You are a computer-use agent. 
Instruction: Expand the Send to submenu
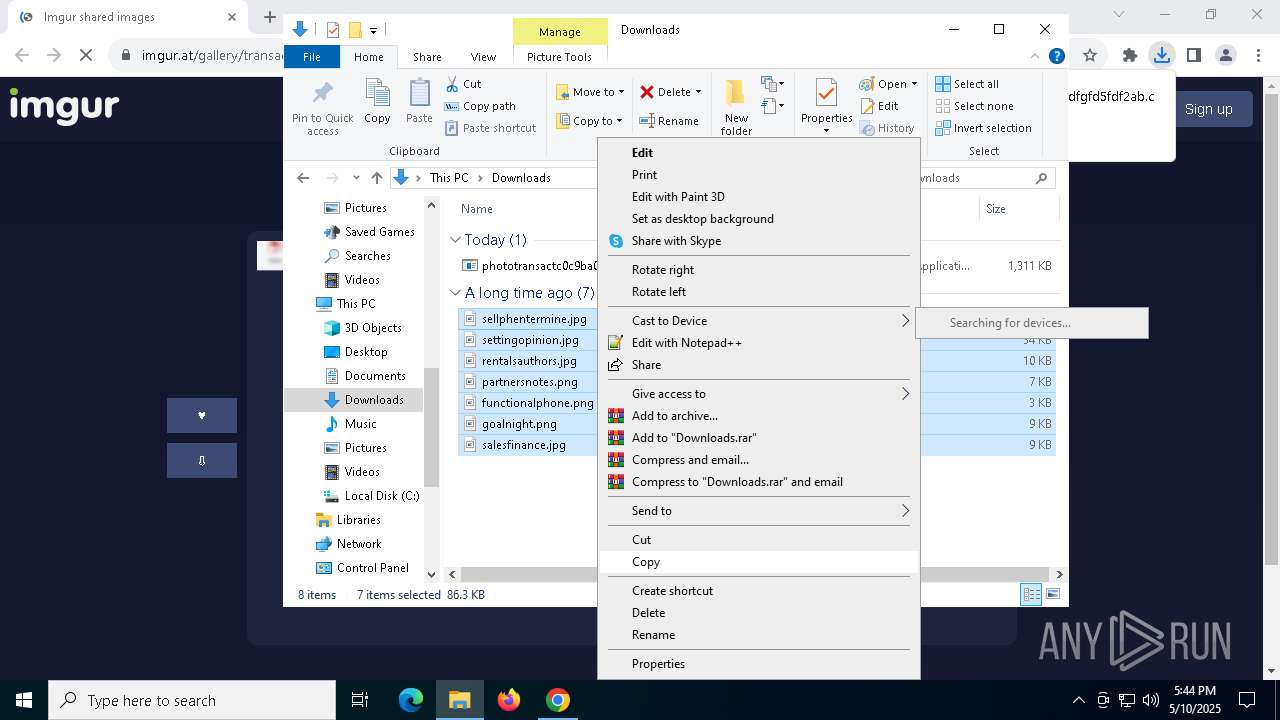(x=758, y=511)
